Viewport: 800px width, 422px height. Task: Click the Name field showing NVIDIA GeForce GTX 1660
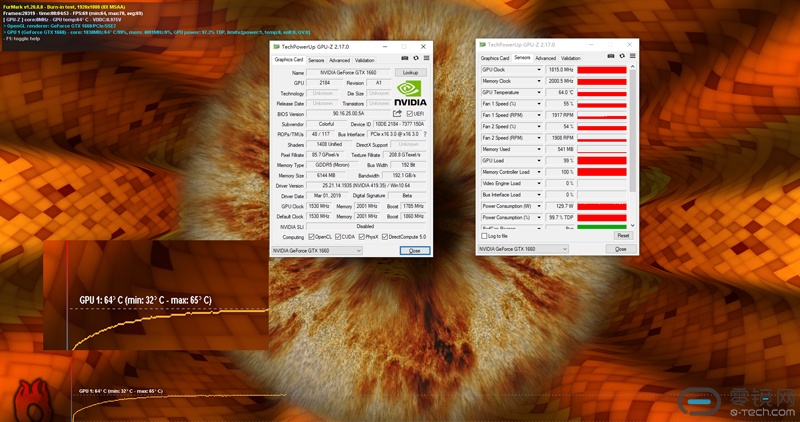click(348, 73)
